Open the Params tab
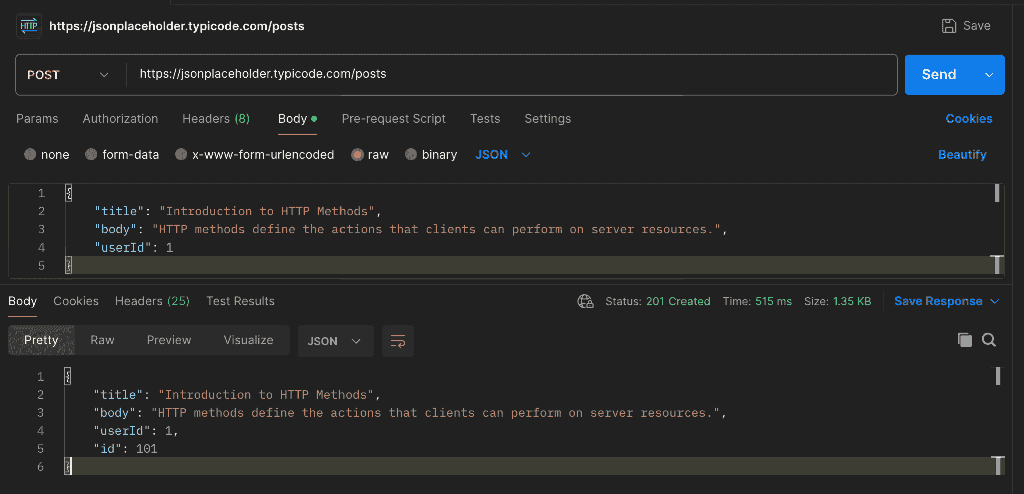 point(37,119)
